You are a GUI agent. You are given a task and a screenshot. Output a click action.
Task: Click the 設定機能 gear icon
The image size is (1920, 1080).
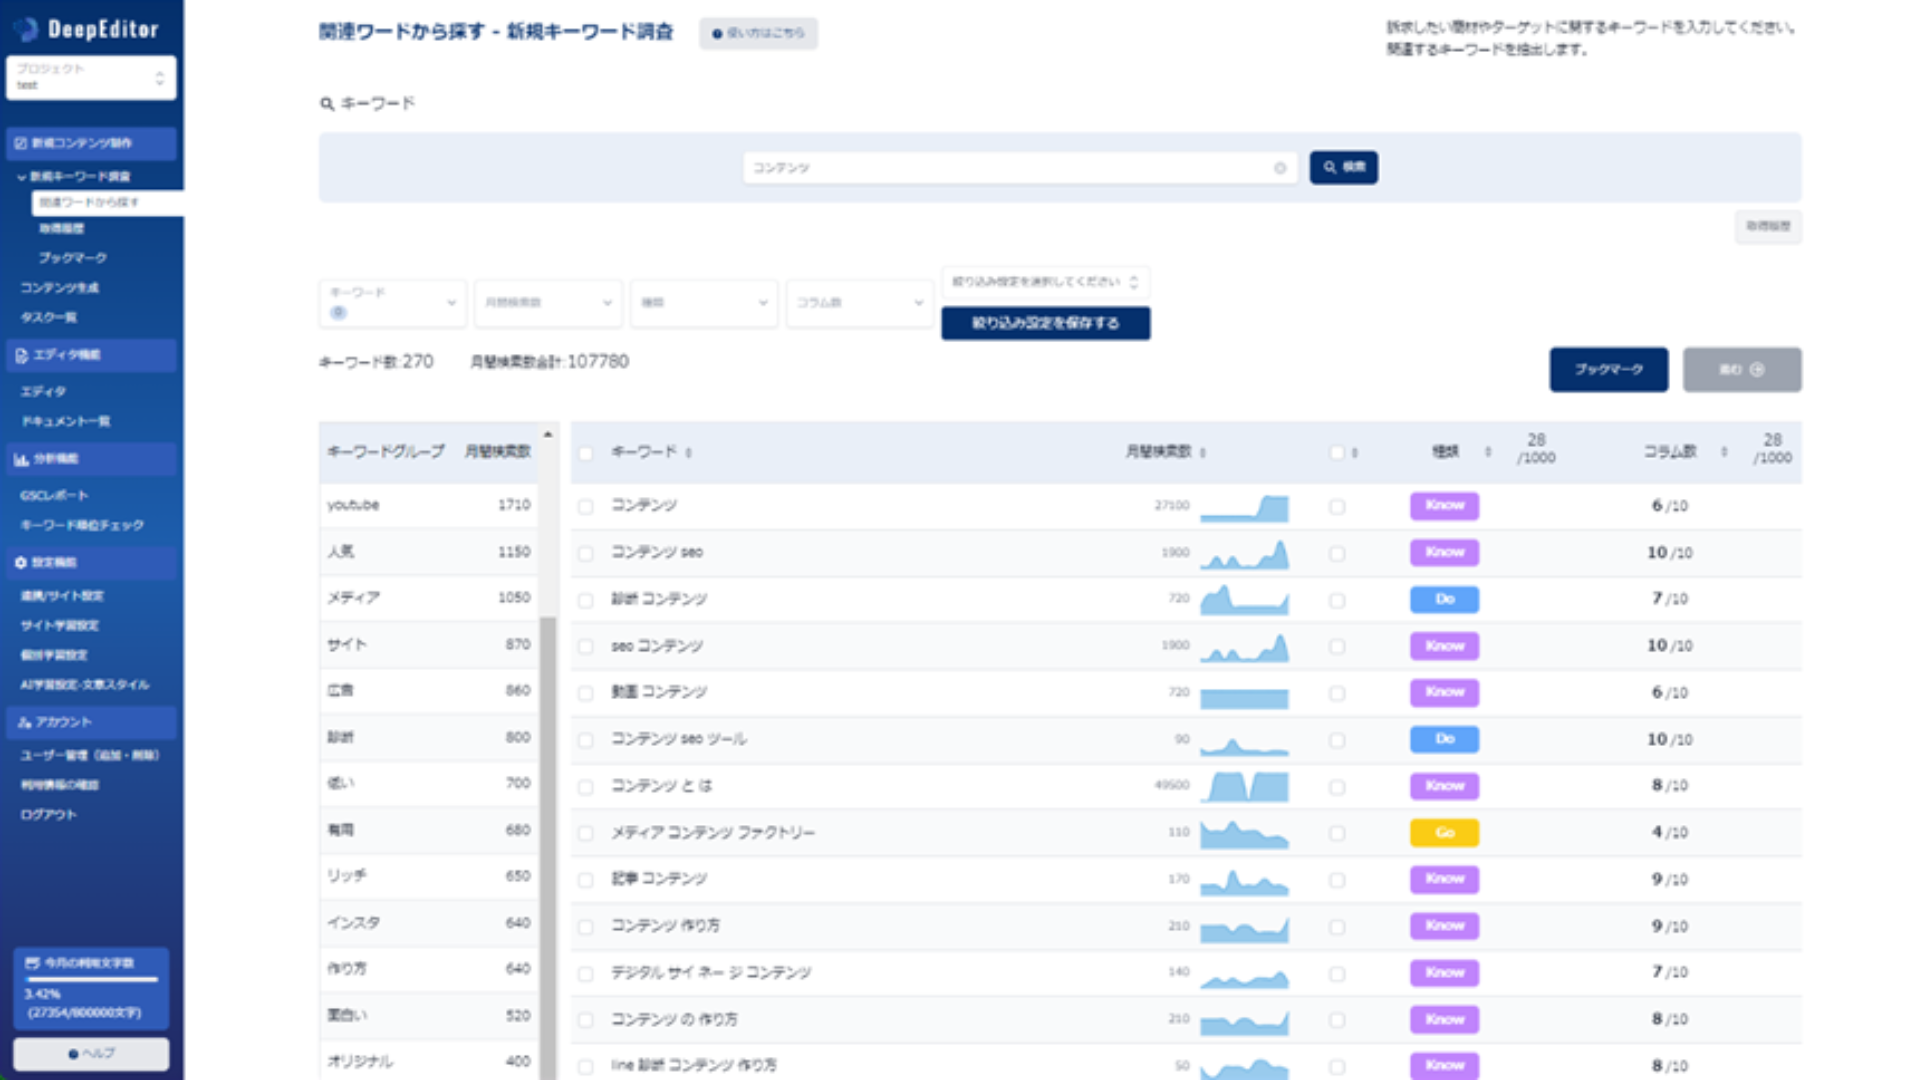pos(20,563)
